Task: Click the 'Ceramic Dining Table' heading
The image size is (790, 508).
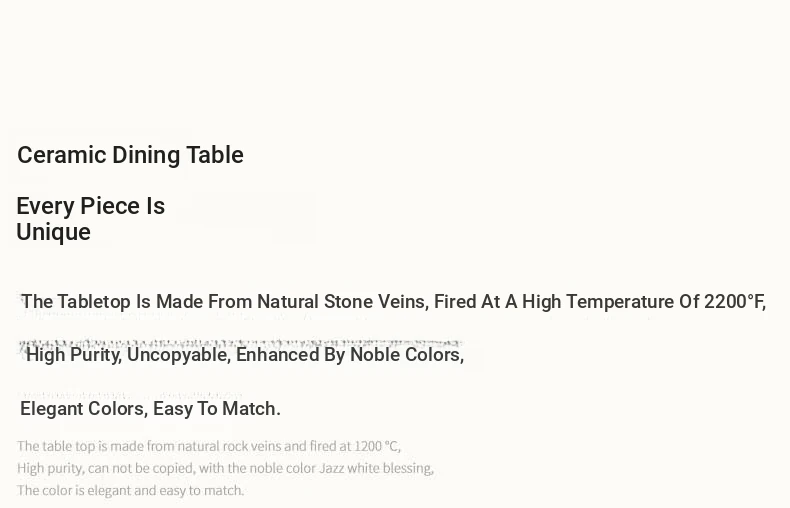Action: pyautogui.click(x=130, y=155)
